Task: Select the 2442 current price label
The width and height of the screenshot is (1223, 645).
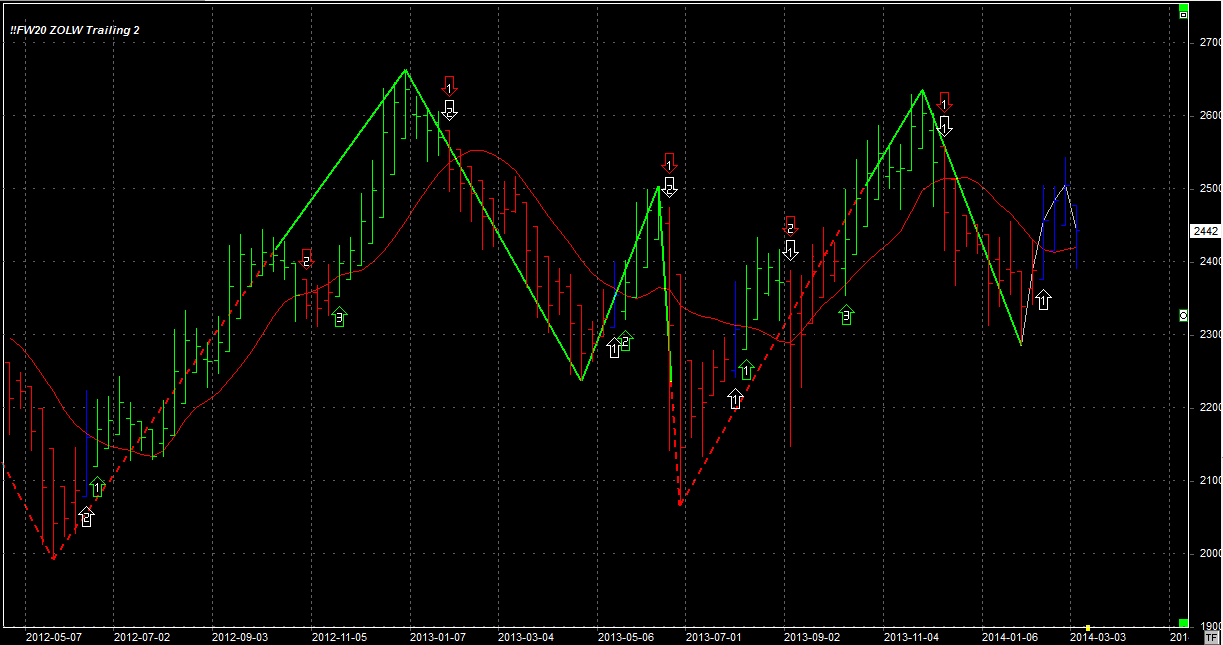Action: (x=1205, y=231)
